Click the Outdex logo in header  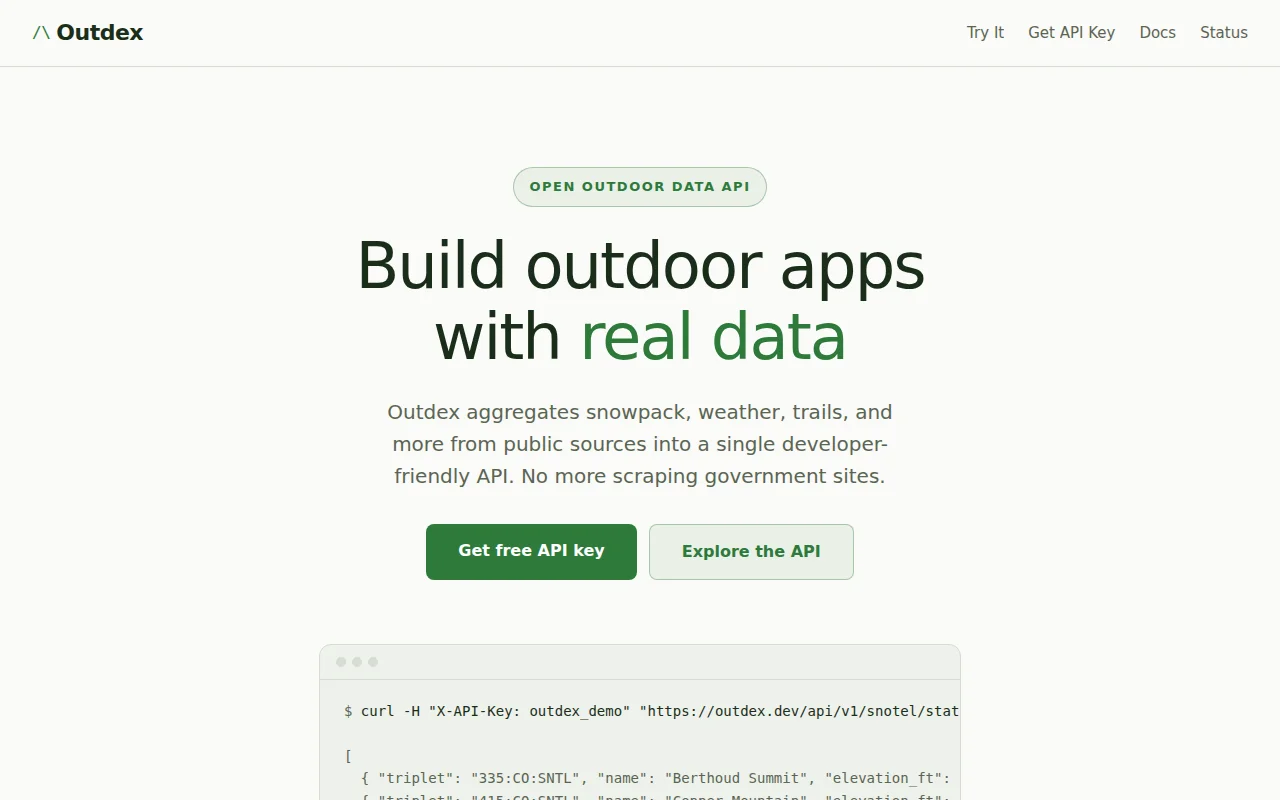pos(88,33)
